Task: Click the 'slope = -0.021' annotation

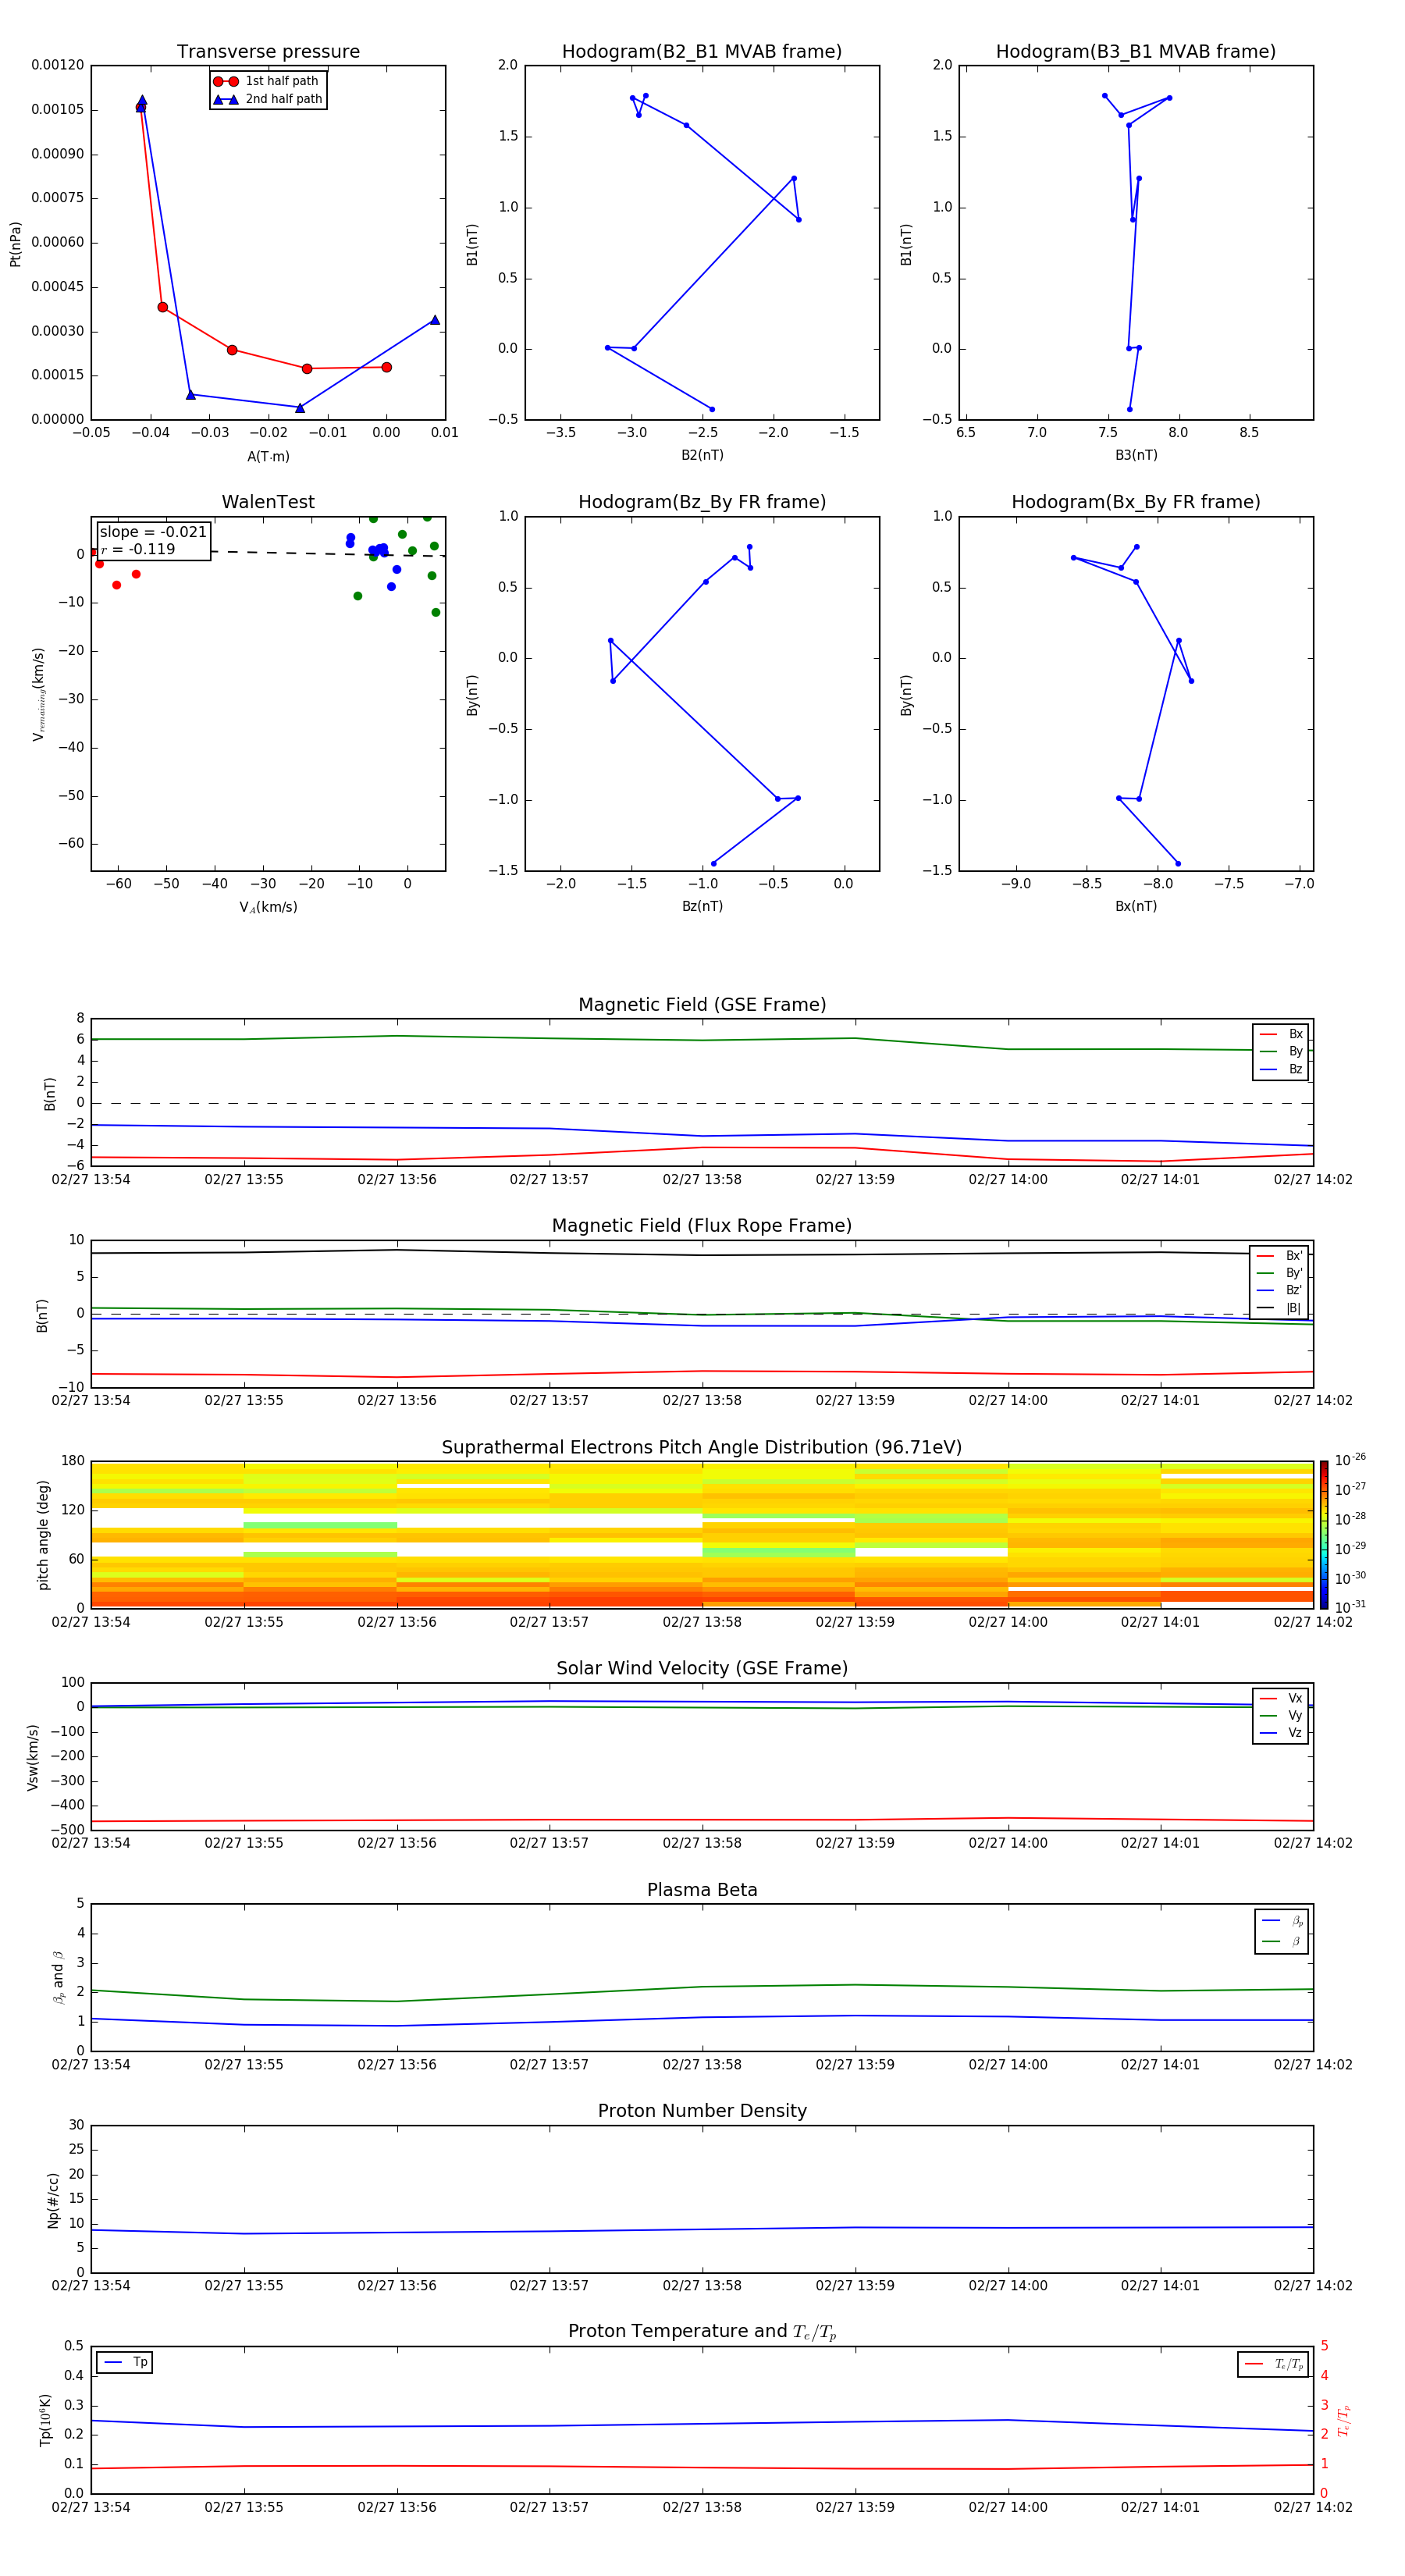Action: coord(153,532)
